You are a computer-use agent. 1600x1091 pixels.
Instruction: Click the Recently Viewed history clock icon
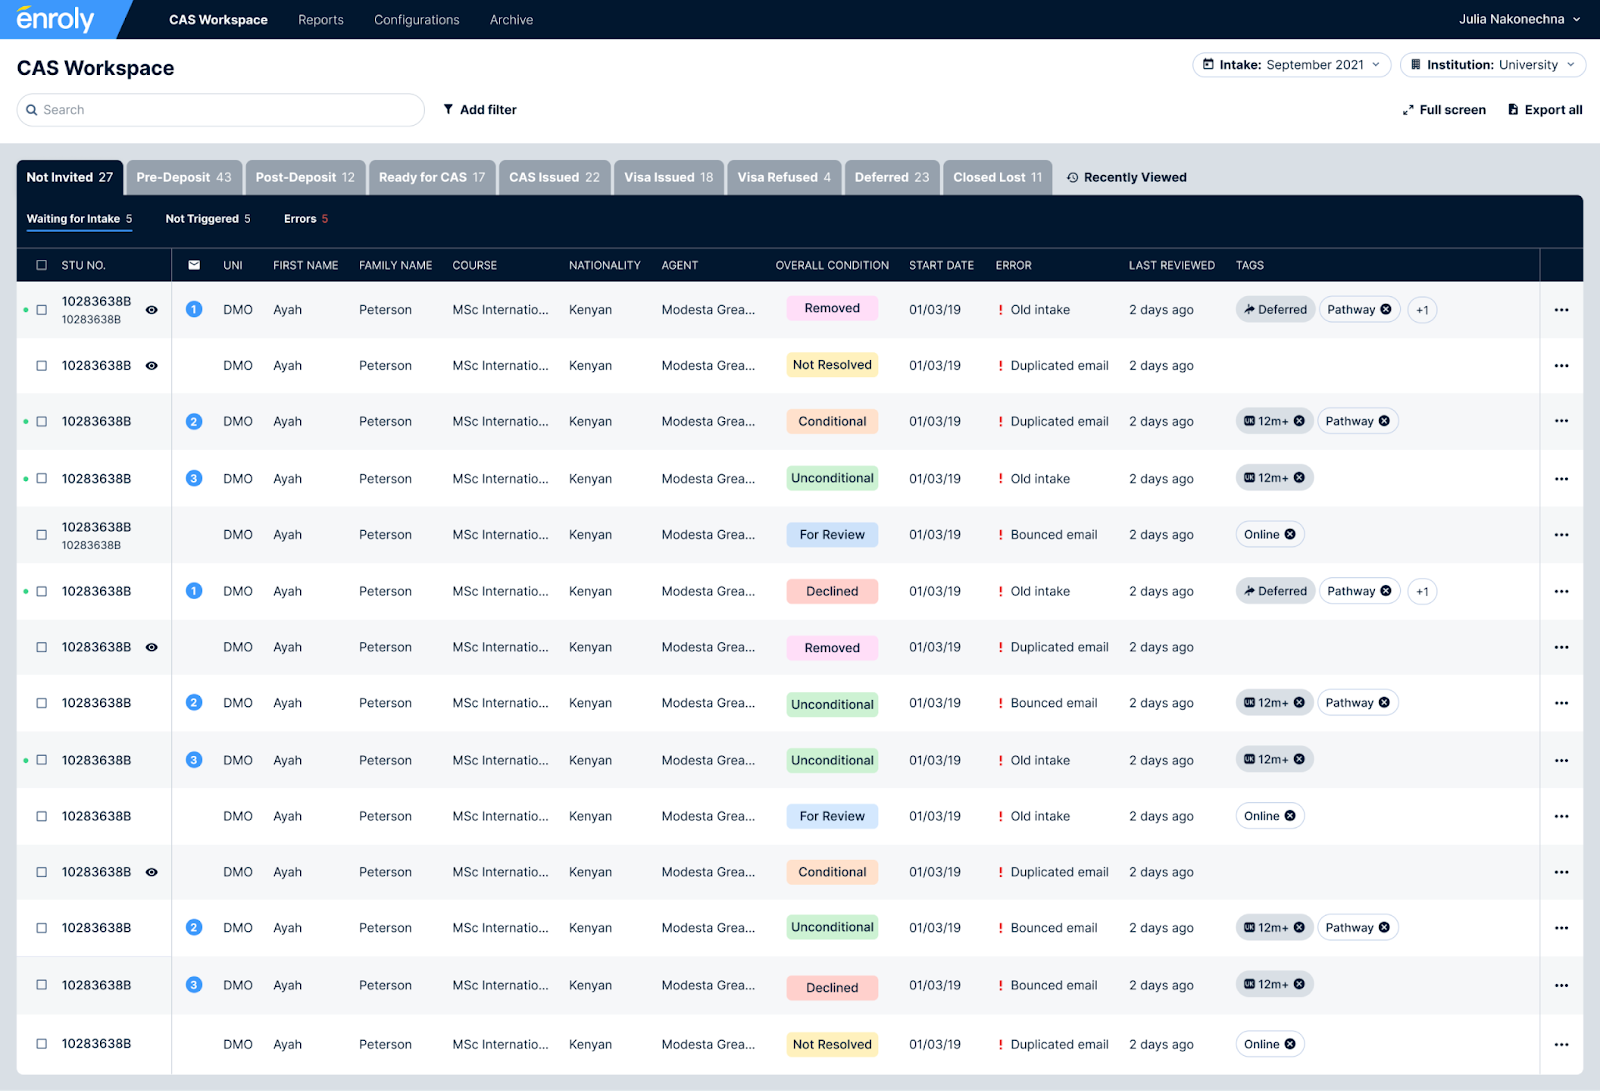pyautogui.click(x=1071, y=177)
